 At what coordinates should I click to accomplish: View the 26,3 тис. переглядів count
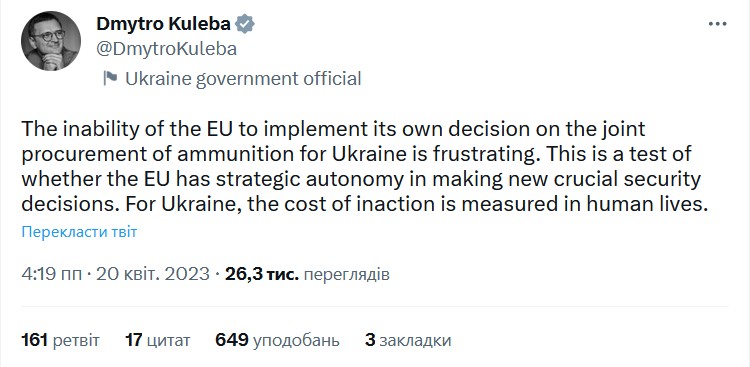point(307,274)
